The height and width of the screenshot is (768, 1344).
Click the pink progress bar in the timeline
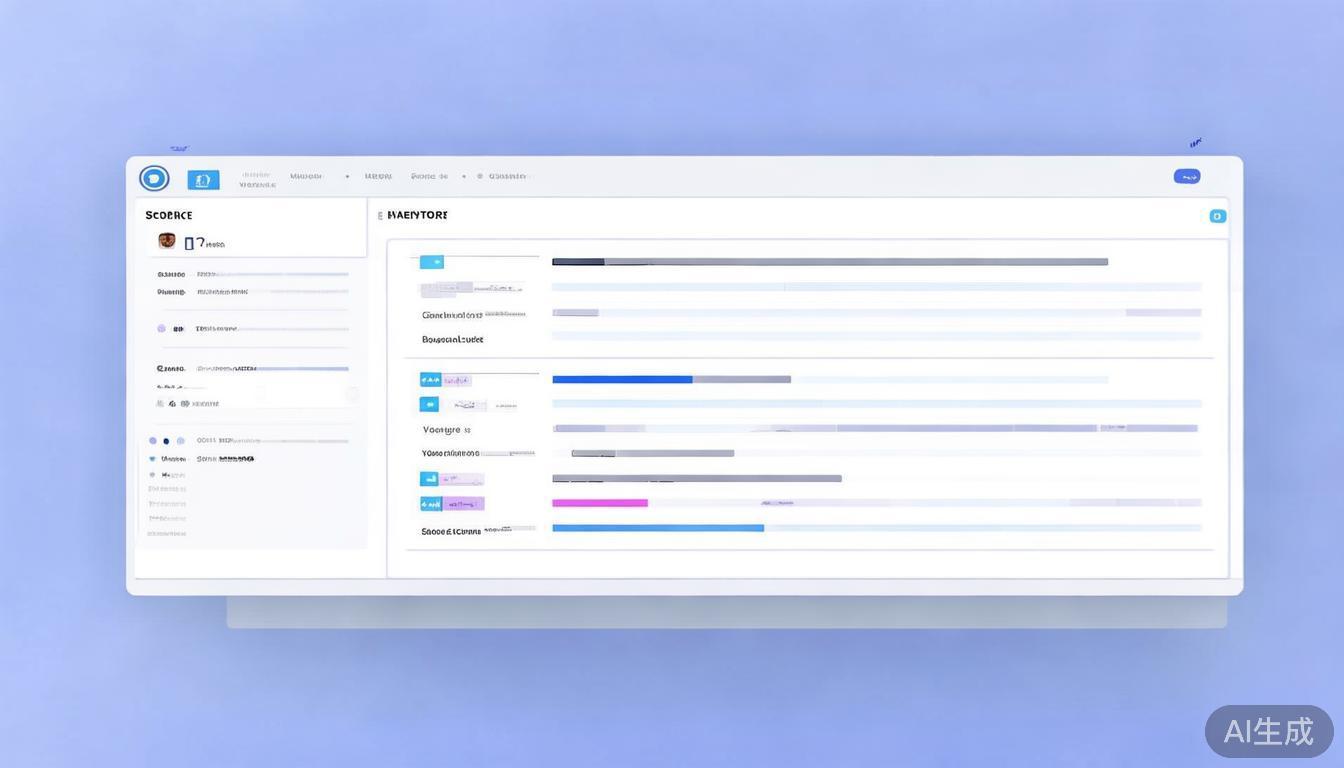(x=600, y=503)
